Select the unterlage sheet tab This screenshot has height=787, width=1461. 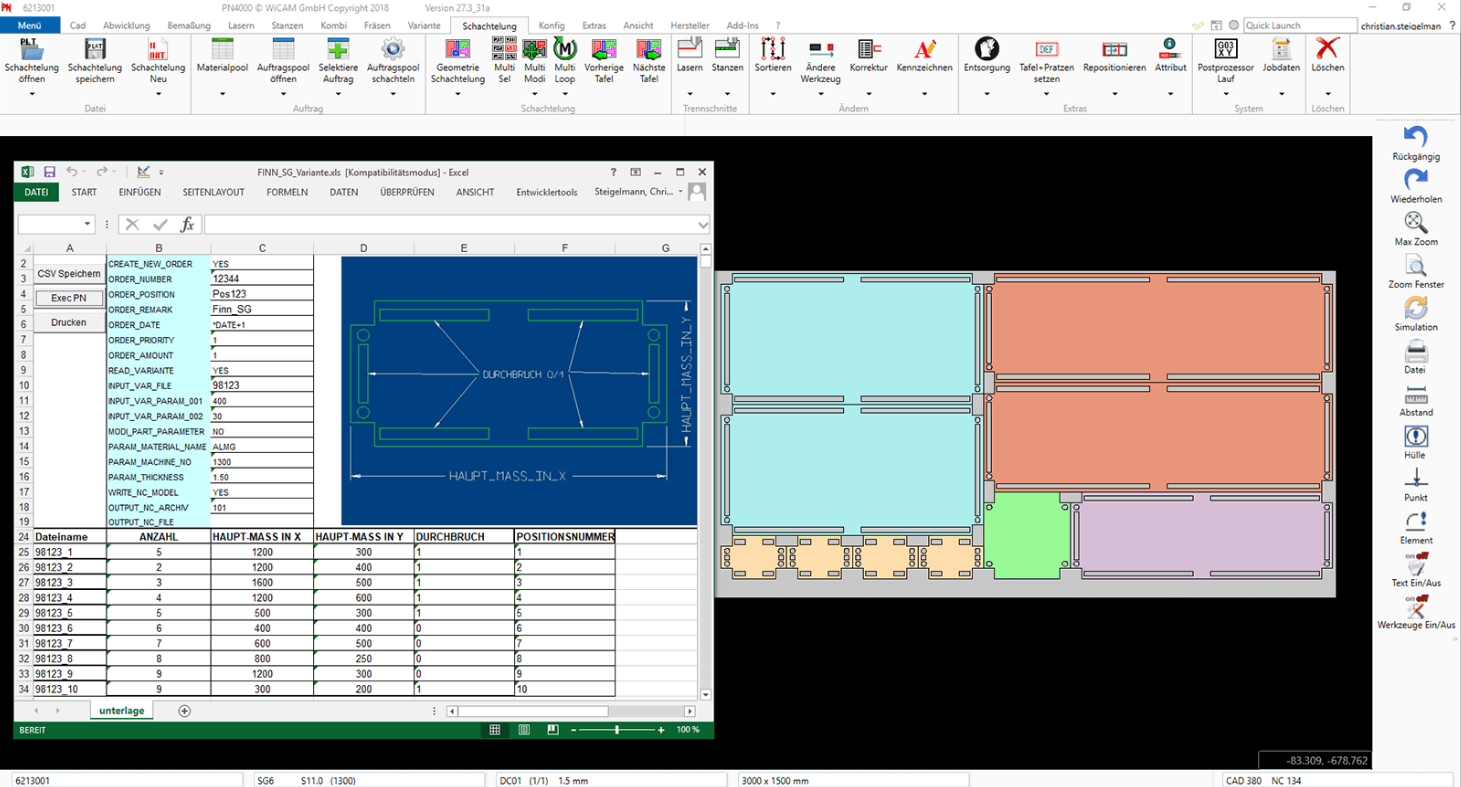point(121,711)
